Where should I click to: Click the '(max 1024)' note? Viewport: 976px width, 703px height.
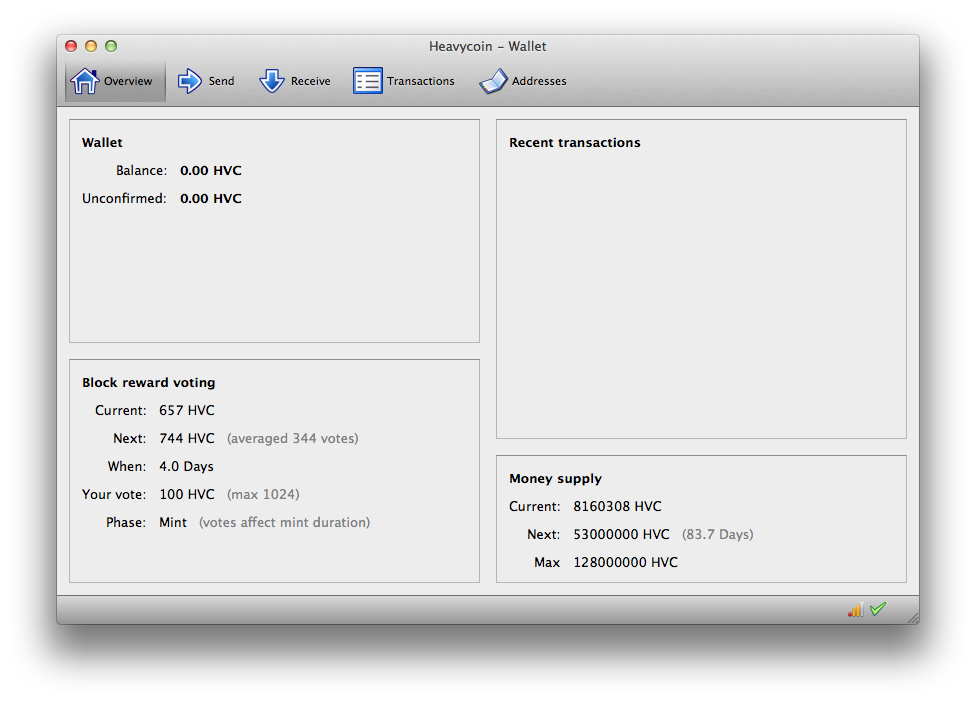pos(263,494)
